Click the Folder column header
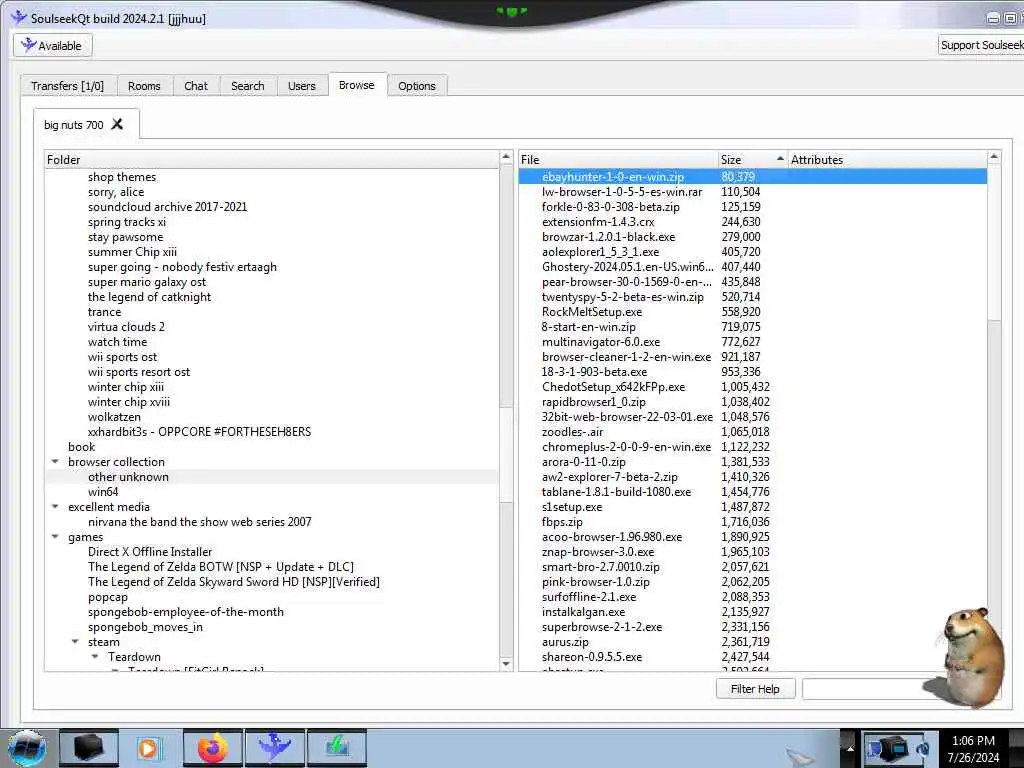Image resolution: width=1024 pixels, height=768 pixels. [x=272, y=160]
